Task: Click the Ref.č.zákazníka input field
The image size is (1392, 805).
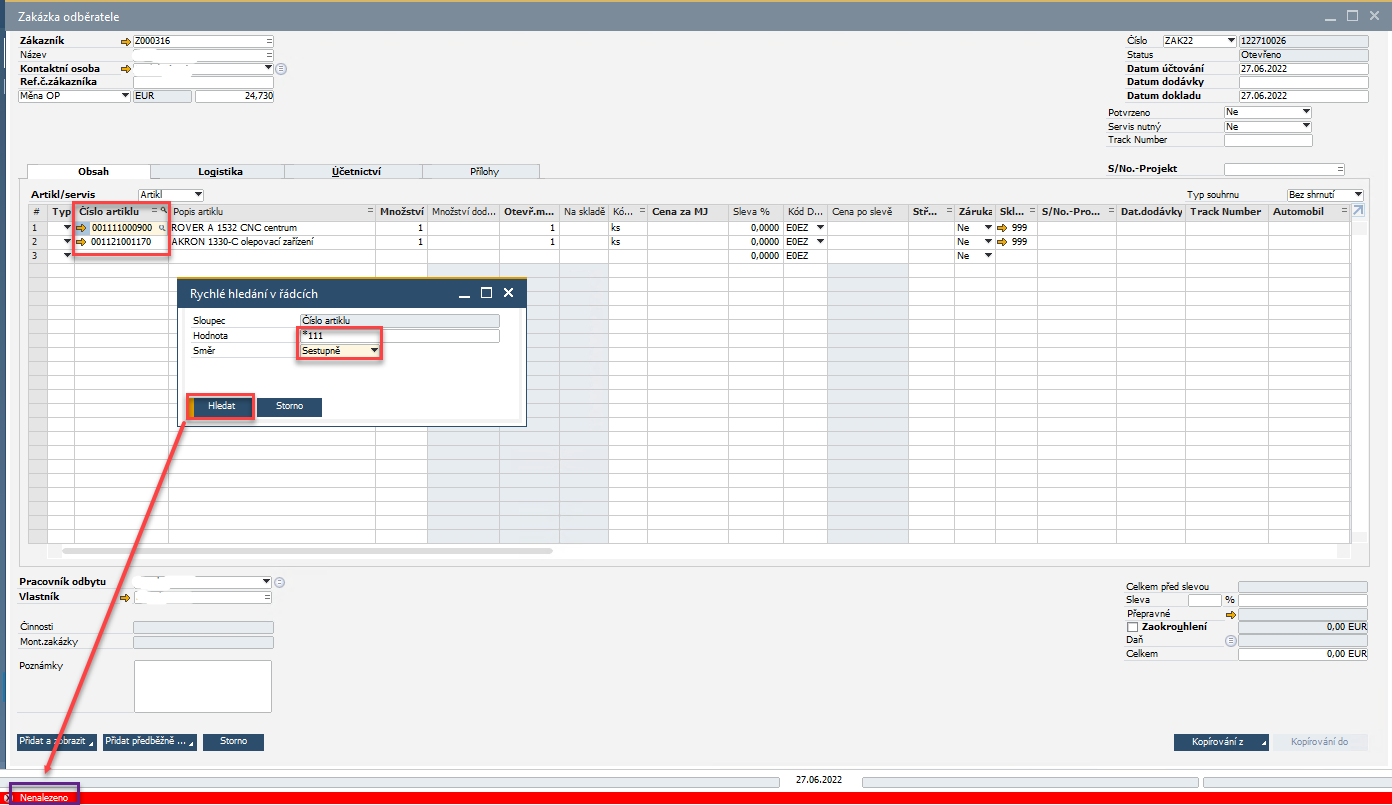Action: click(x=203, y=82)
